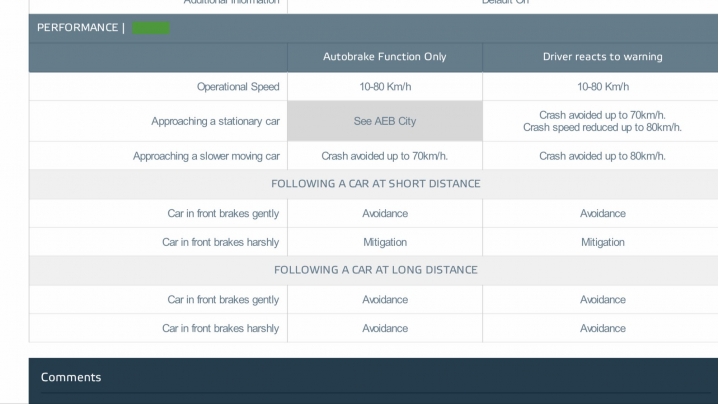Select the Driver reacts to warning header
720x404 pixels.
[602, 57]
